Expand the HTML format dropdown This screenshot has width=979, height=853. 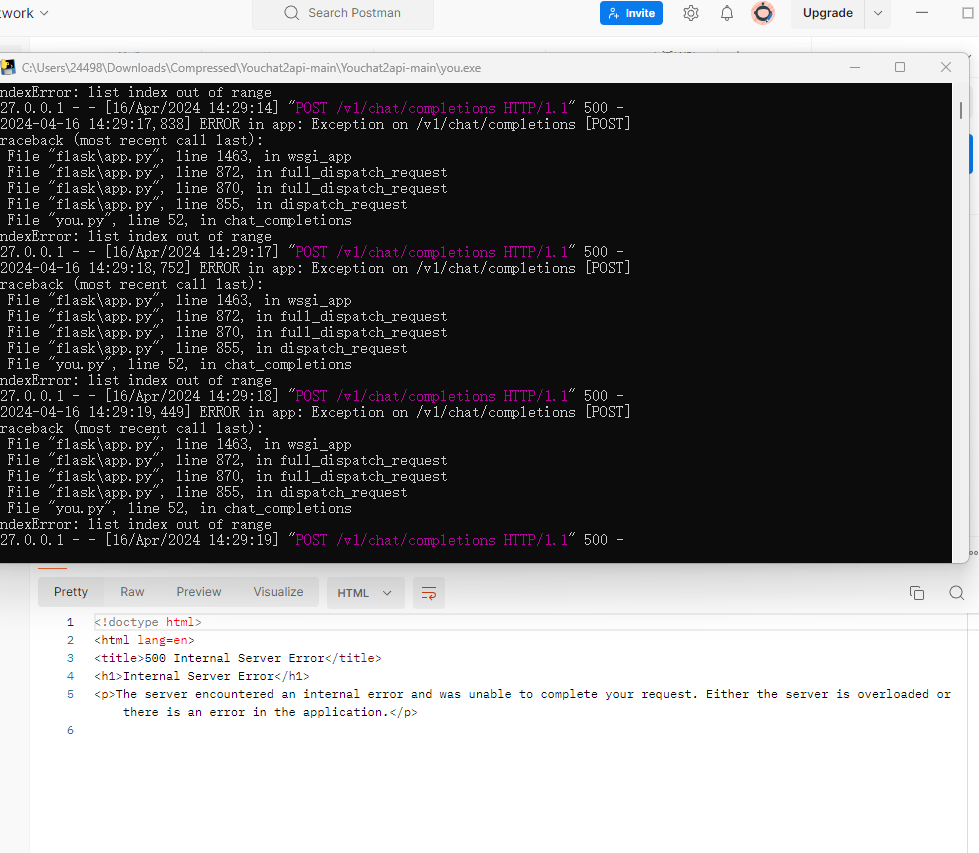(365, 593)
